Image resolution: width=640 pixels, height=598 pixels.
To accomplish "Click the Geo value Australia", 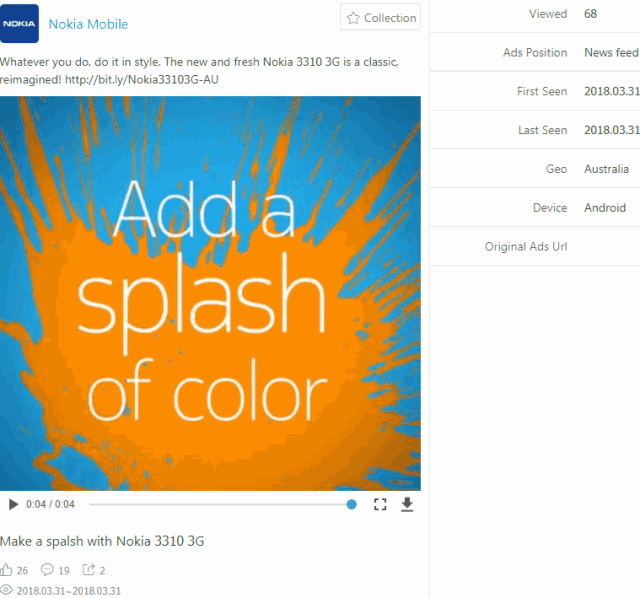I will pyautogui.click(x=606, y=169).
